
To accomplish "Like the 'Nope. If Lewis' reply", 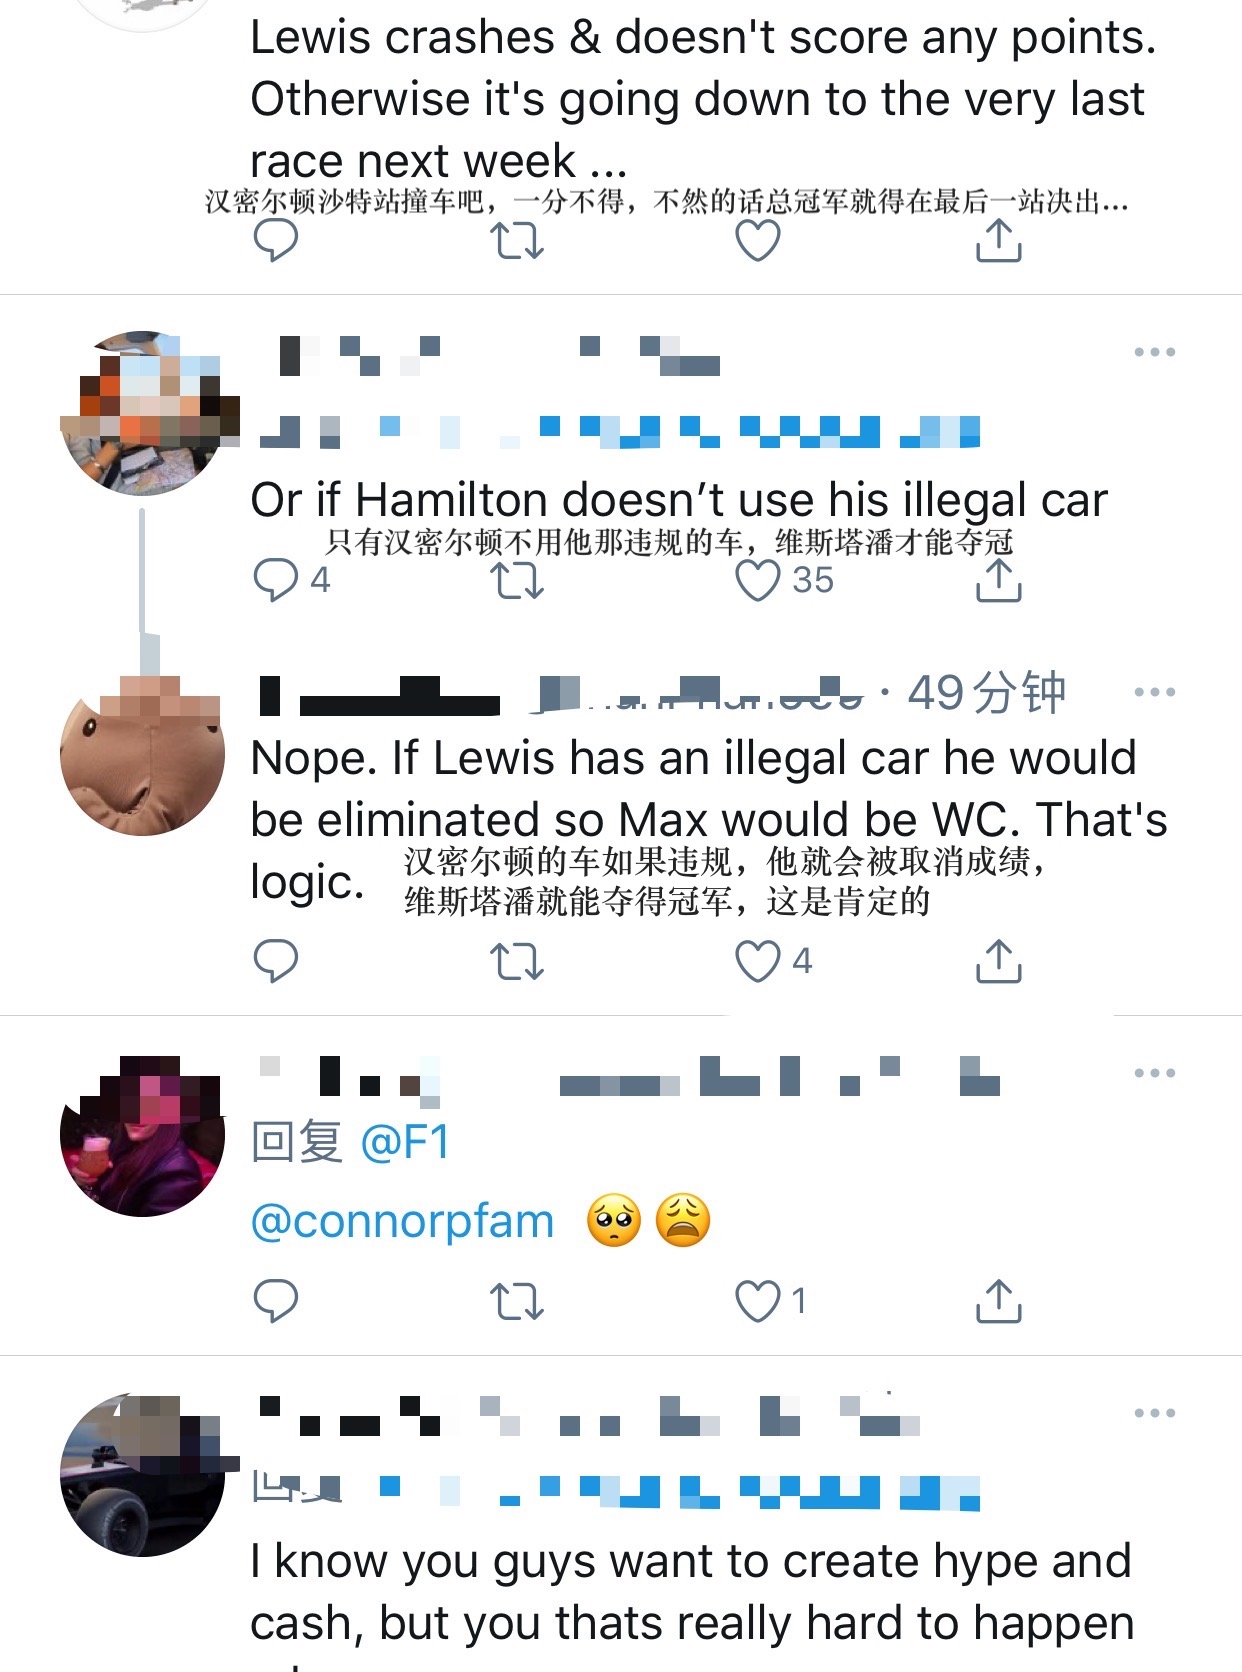I will [x=774, y=961].
